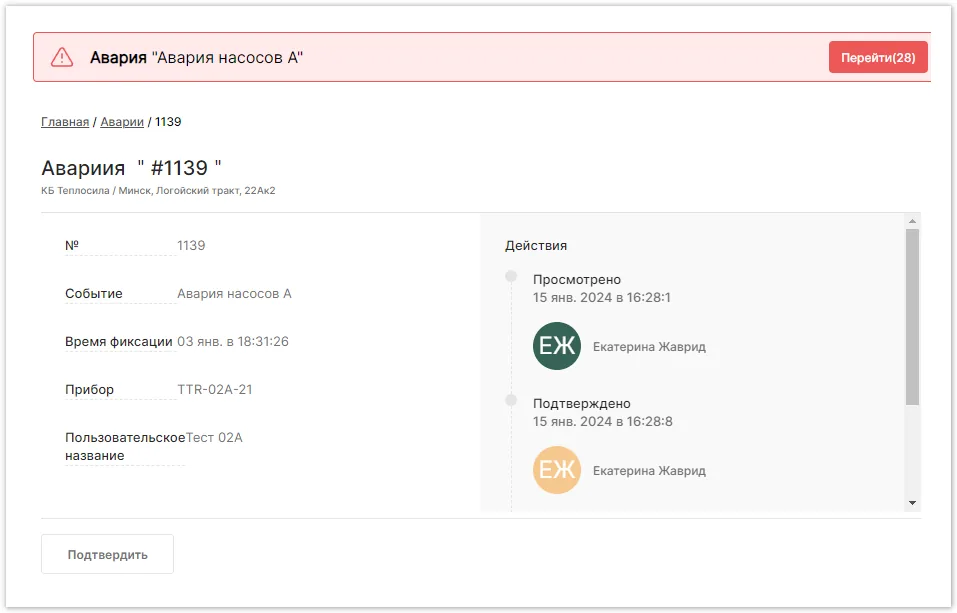Click the number value 1139 in the details
Screen dimensions: 957x613
point(191,245)
